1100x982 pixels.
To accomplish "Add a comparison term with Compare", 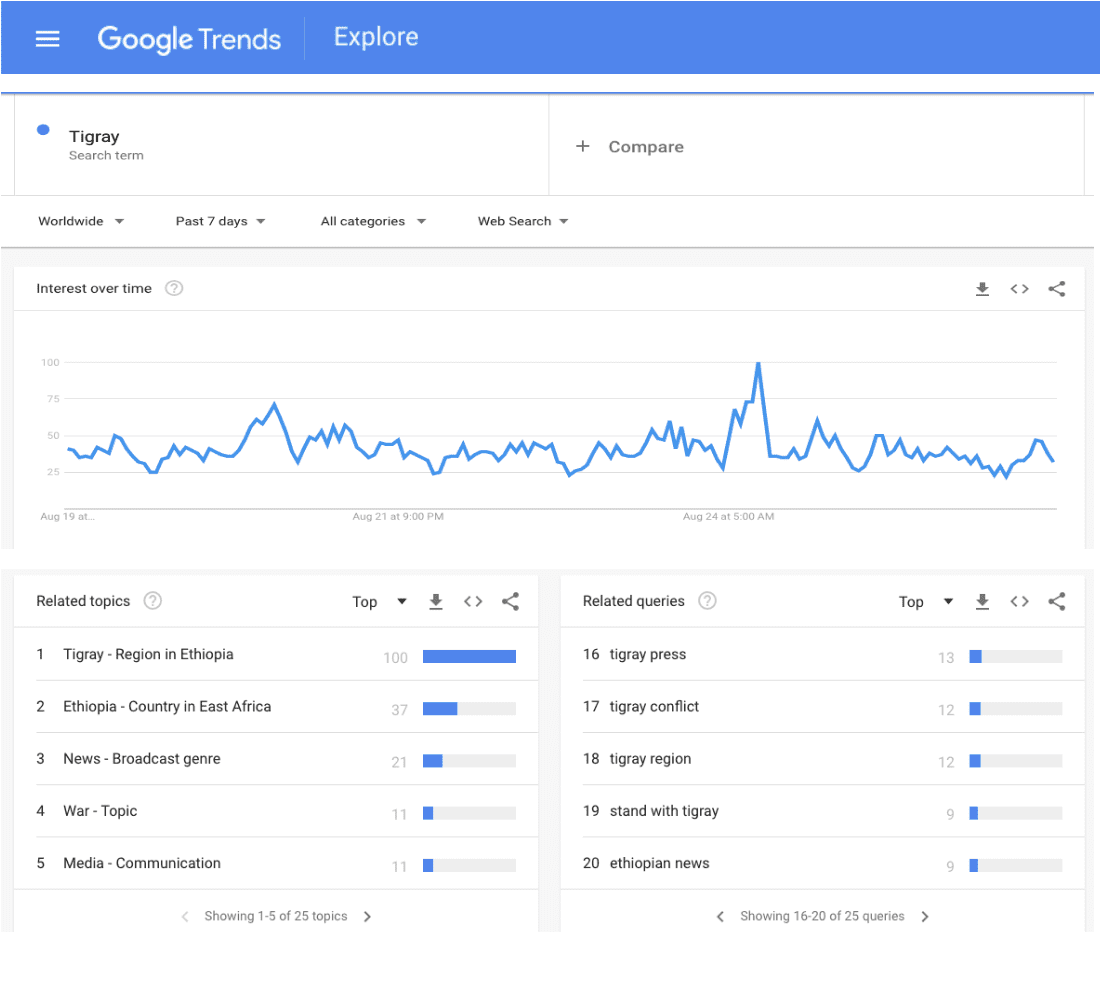I will point(631,147).
